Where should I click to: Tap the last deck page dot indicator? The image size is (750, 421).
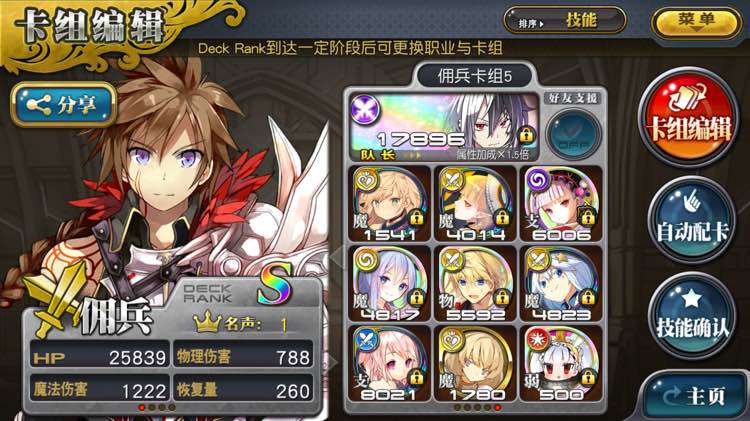498,408
